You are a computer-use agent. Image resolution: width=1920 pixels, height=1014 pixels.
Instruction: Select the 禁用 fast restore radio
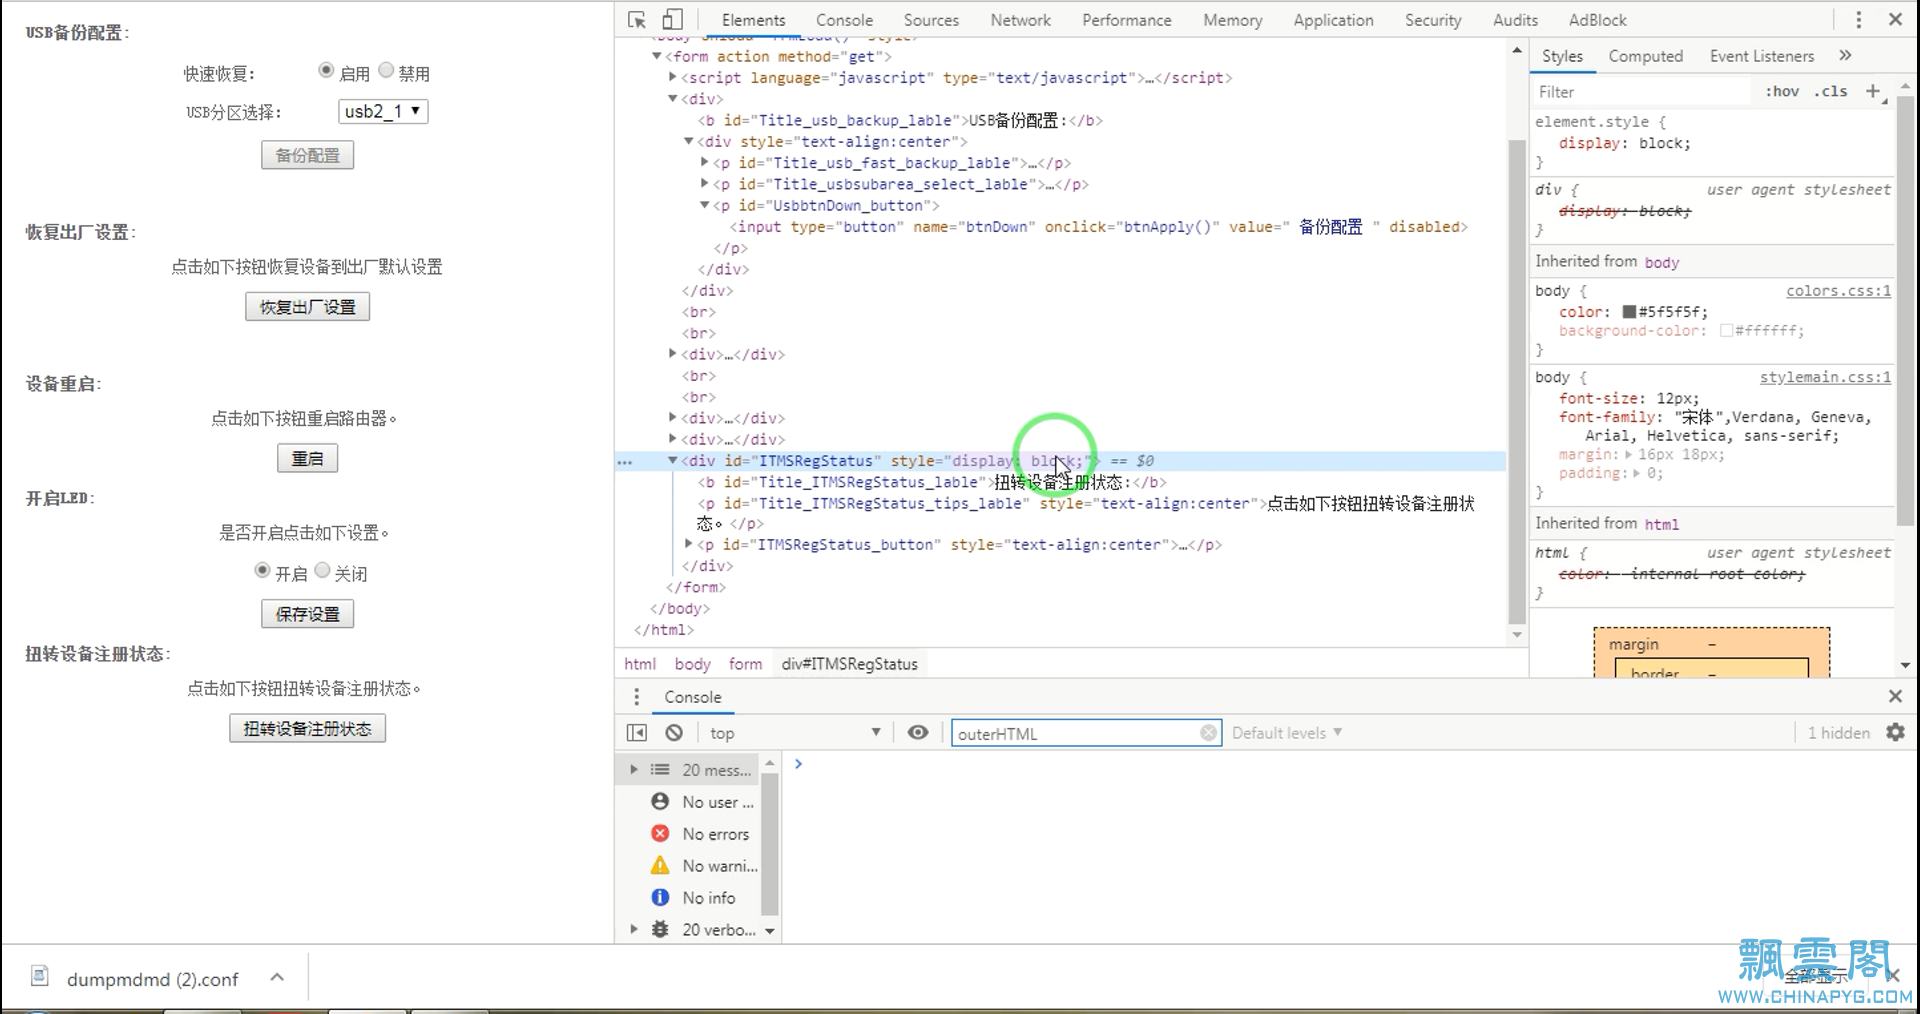pyautogui.click(x=386, y=70)
